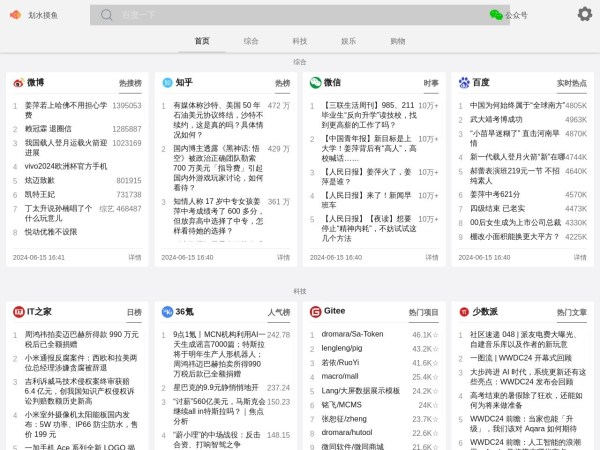Open Baidu item 00后女生成为上市公司总裁
This screenshot has height=450, width=600.
(x=515, y=223)
